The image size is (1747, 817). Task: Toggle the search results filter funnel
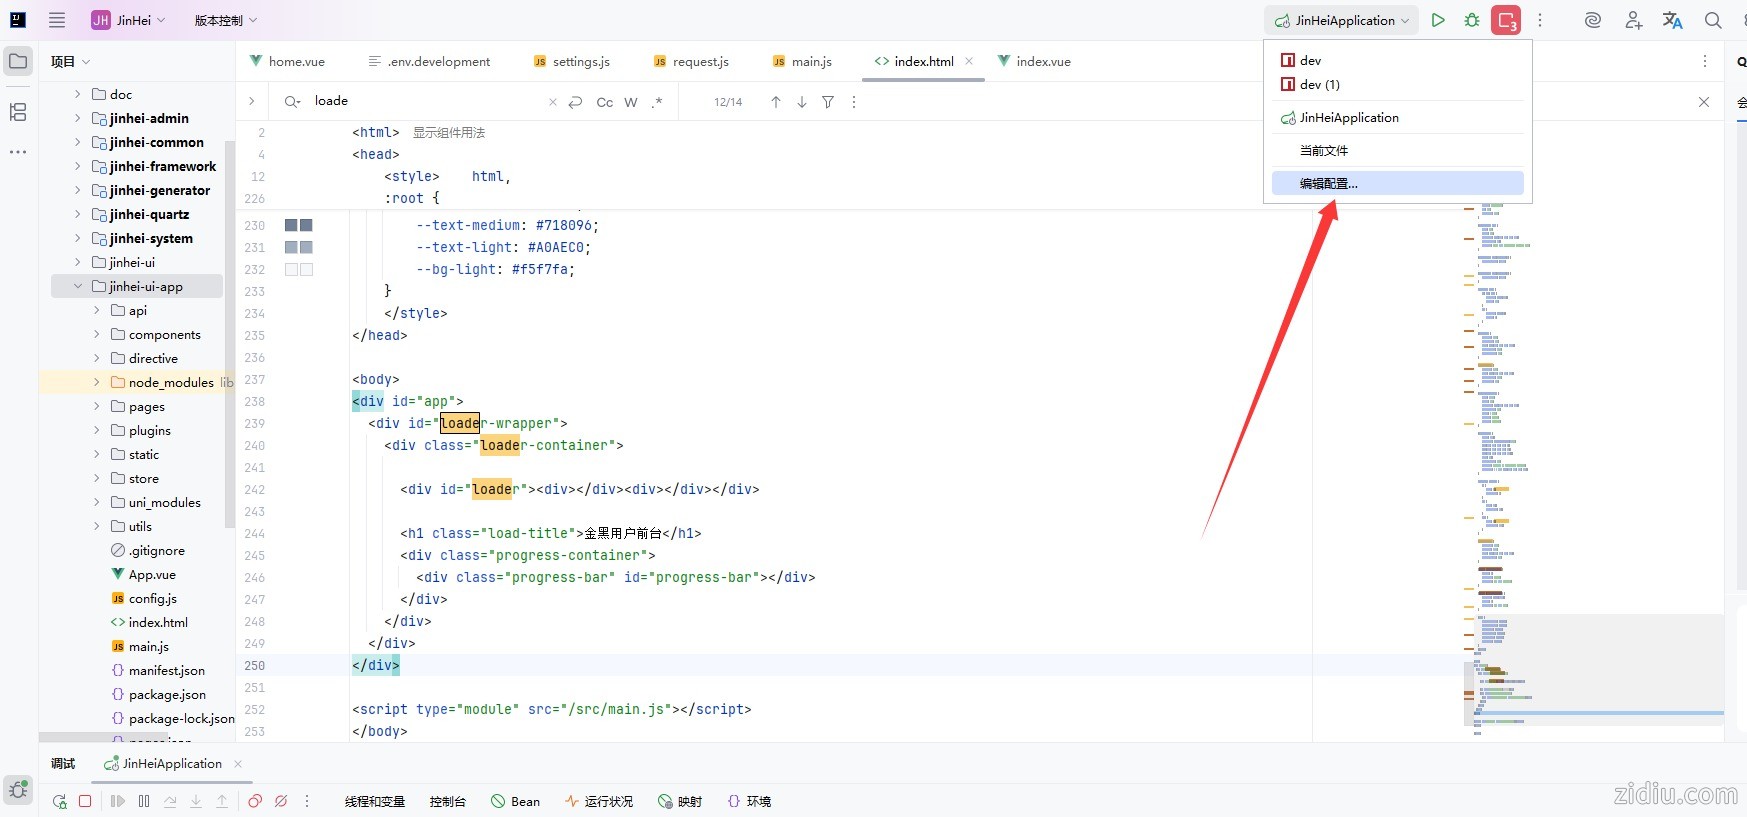(828, 102)
